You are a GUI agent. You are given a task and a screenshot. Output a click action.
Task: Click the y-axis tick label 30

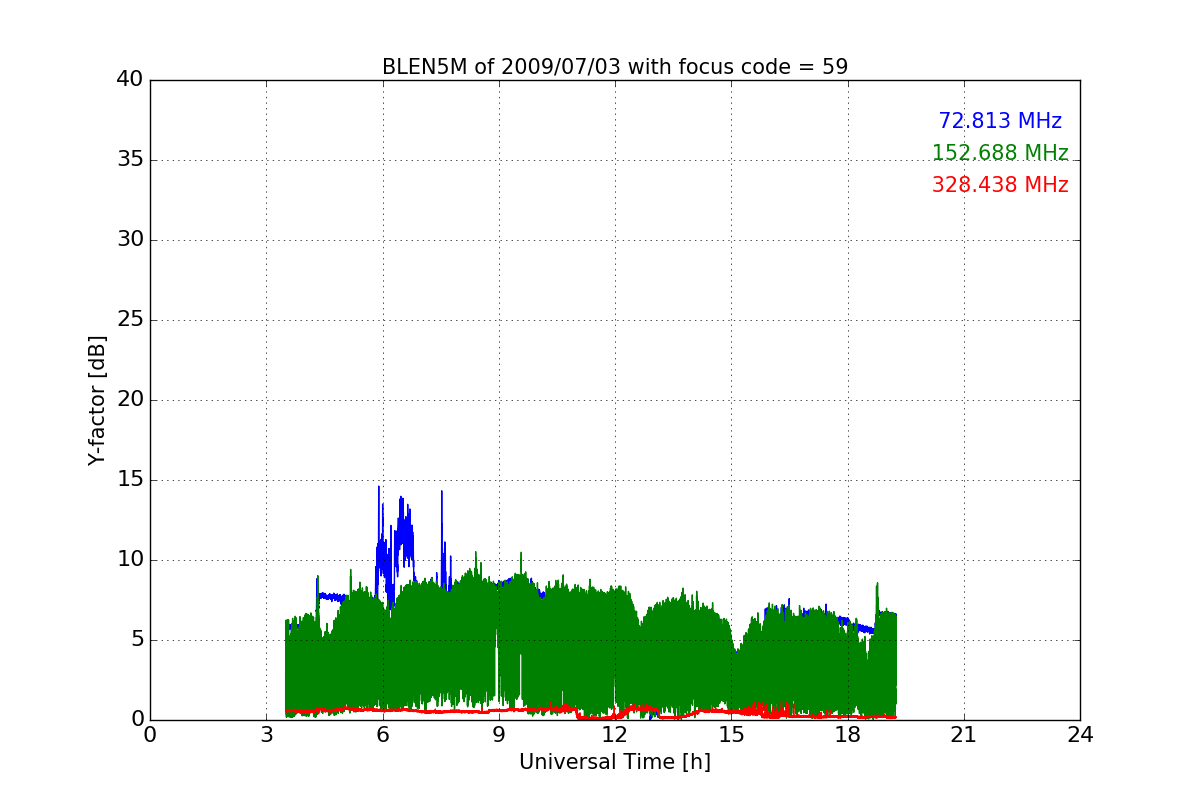(x=130, y=240)
